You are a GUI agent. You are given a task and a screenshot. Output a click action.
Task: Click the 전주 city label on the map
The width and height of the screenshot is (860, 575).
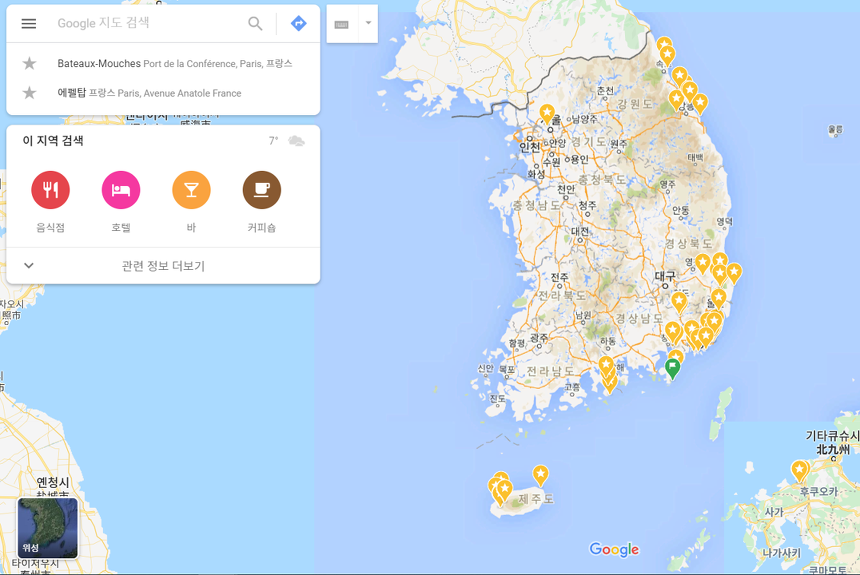(x=559, y=278)
